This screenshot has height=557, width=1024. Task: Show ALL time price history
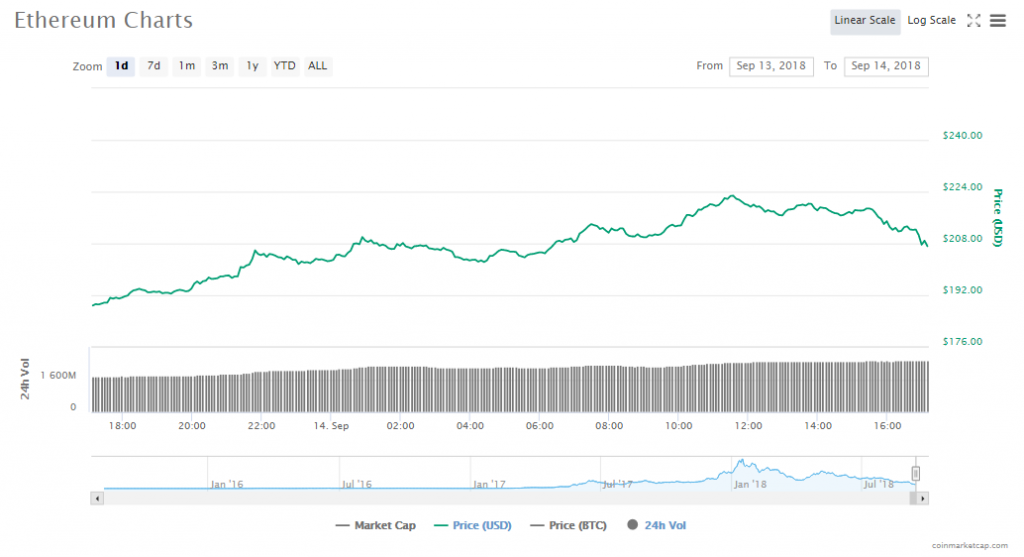click(x=317, y=66)
